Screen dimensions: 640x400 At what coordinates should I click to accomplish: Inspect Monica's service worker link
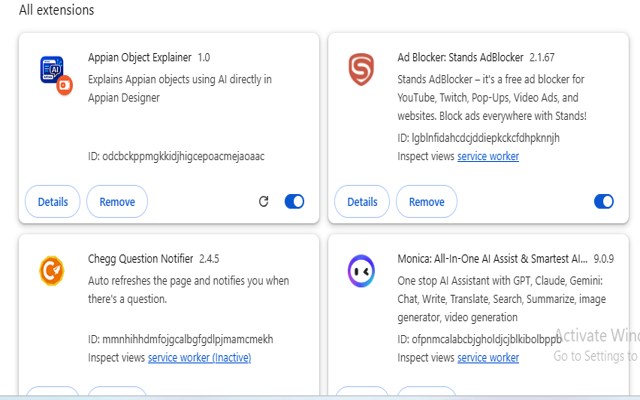click(x=488, y=358)
